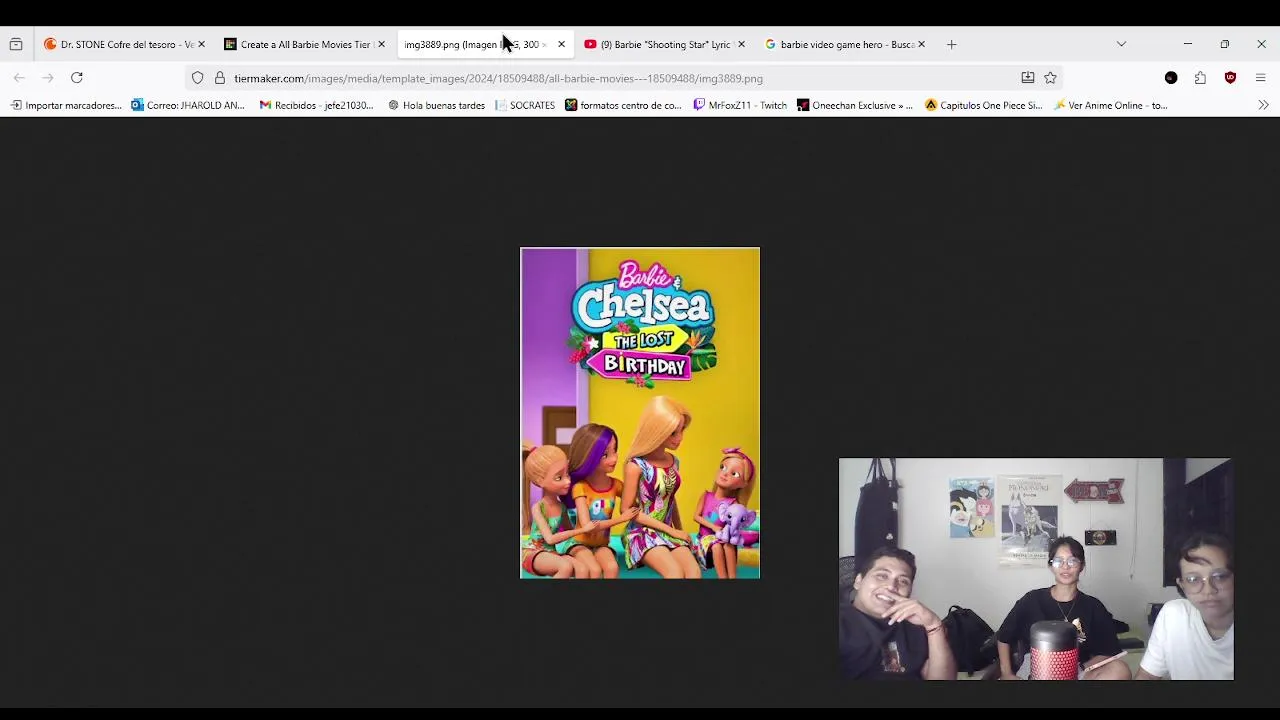Open the Importar marcadores bookmark
Image resolution: width=1280 pixels, height=720 pixels.
(x=66, y=105)
